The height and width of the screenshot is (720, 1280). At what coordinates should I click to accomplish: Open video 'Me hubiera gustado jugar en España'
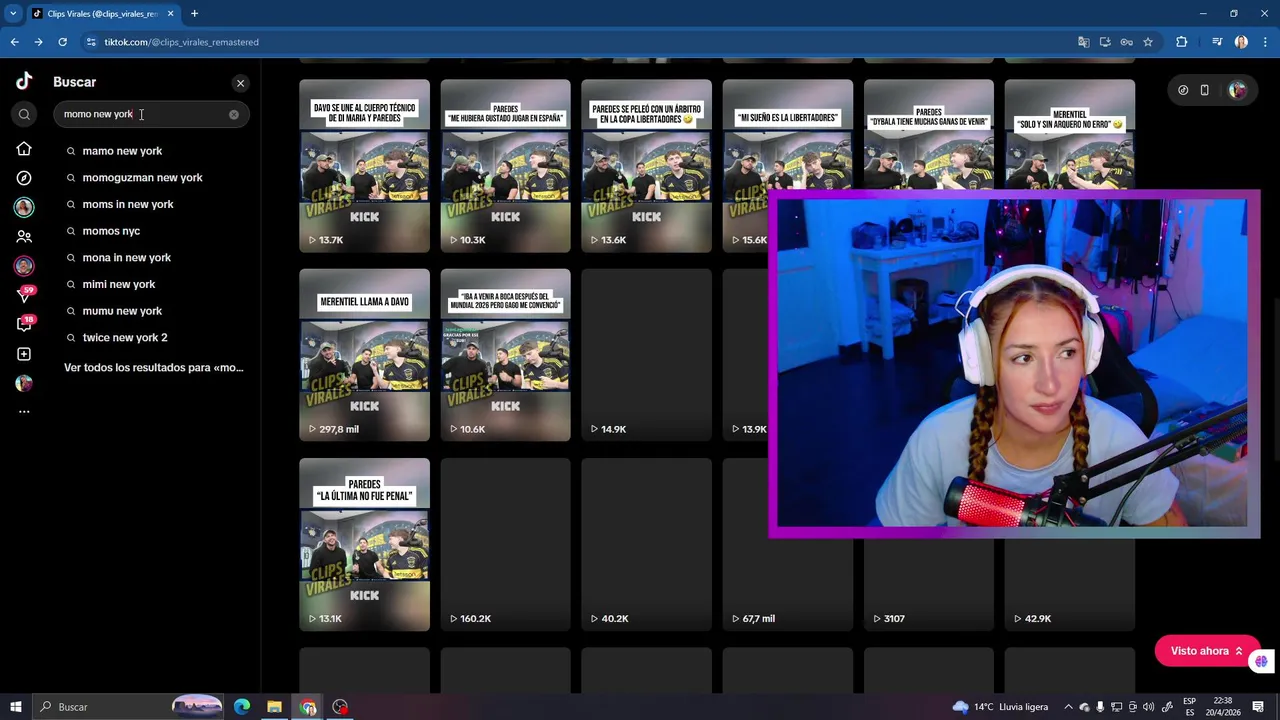point(505,166)
